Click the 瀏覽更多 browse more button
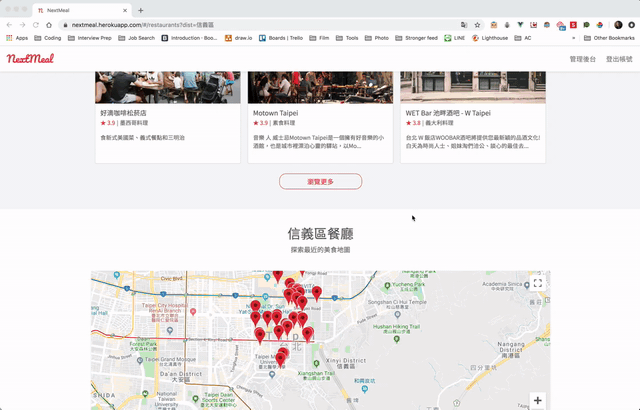 tap(320, 182)
